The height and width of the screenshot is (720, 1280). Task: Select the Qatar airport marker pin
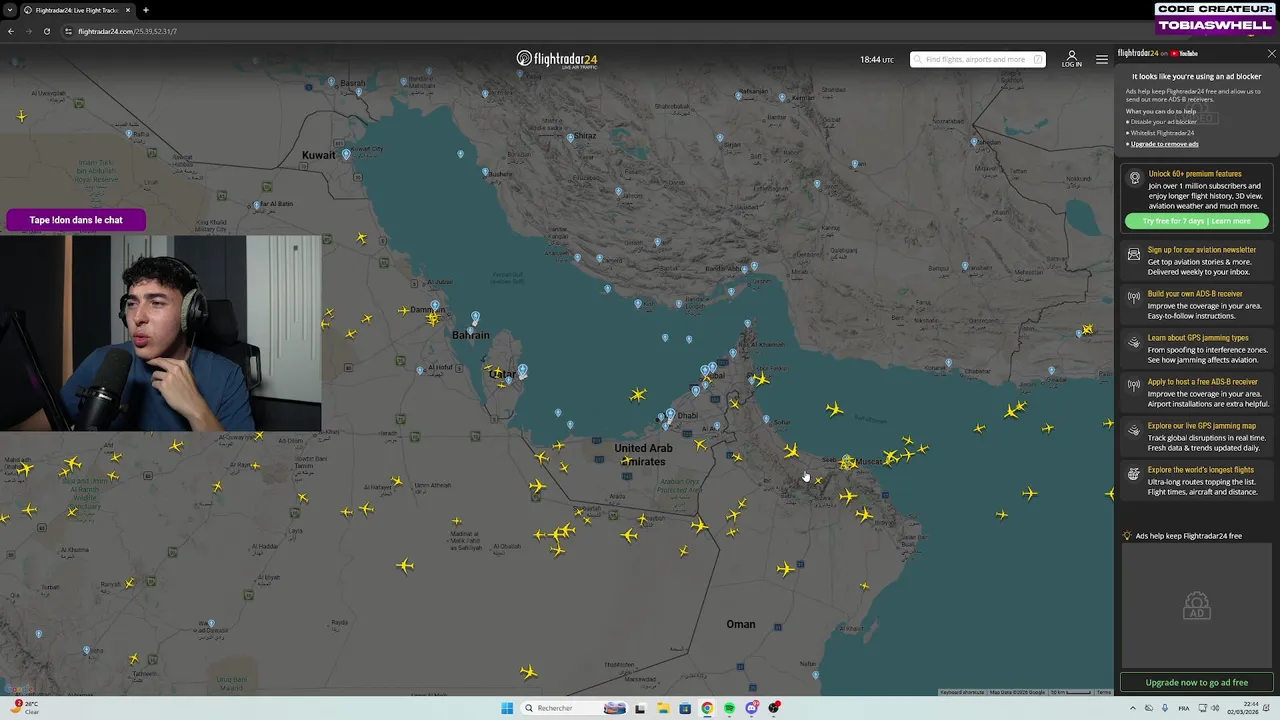(x=522, y=371)
